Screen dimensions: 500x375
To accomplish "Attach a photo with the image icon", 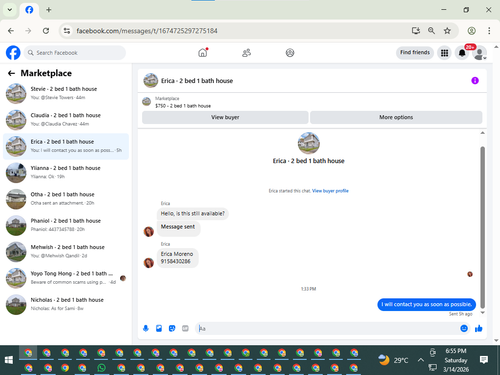I will click(x=159, y=328).
